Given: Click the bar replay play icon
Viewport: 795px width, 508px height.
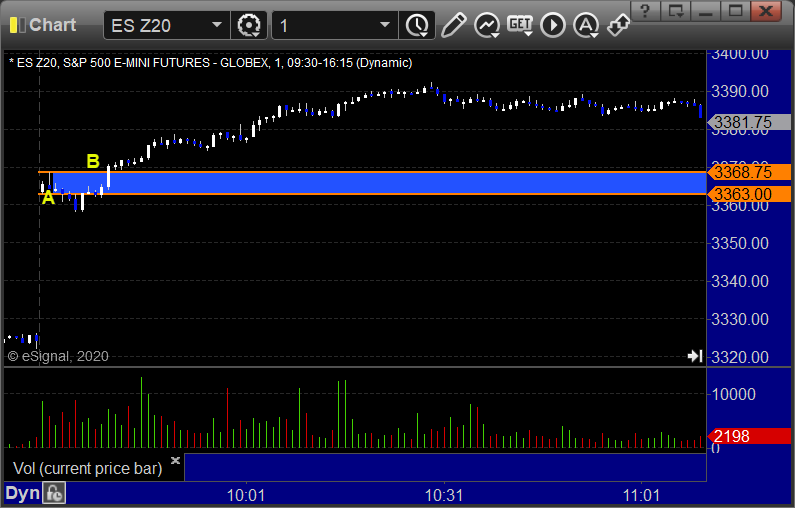Looking at the screenshot, I should tap(553, 25).
